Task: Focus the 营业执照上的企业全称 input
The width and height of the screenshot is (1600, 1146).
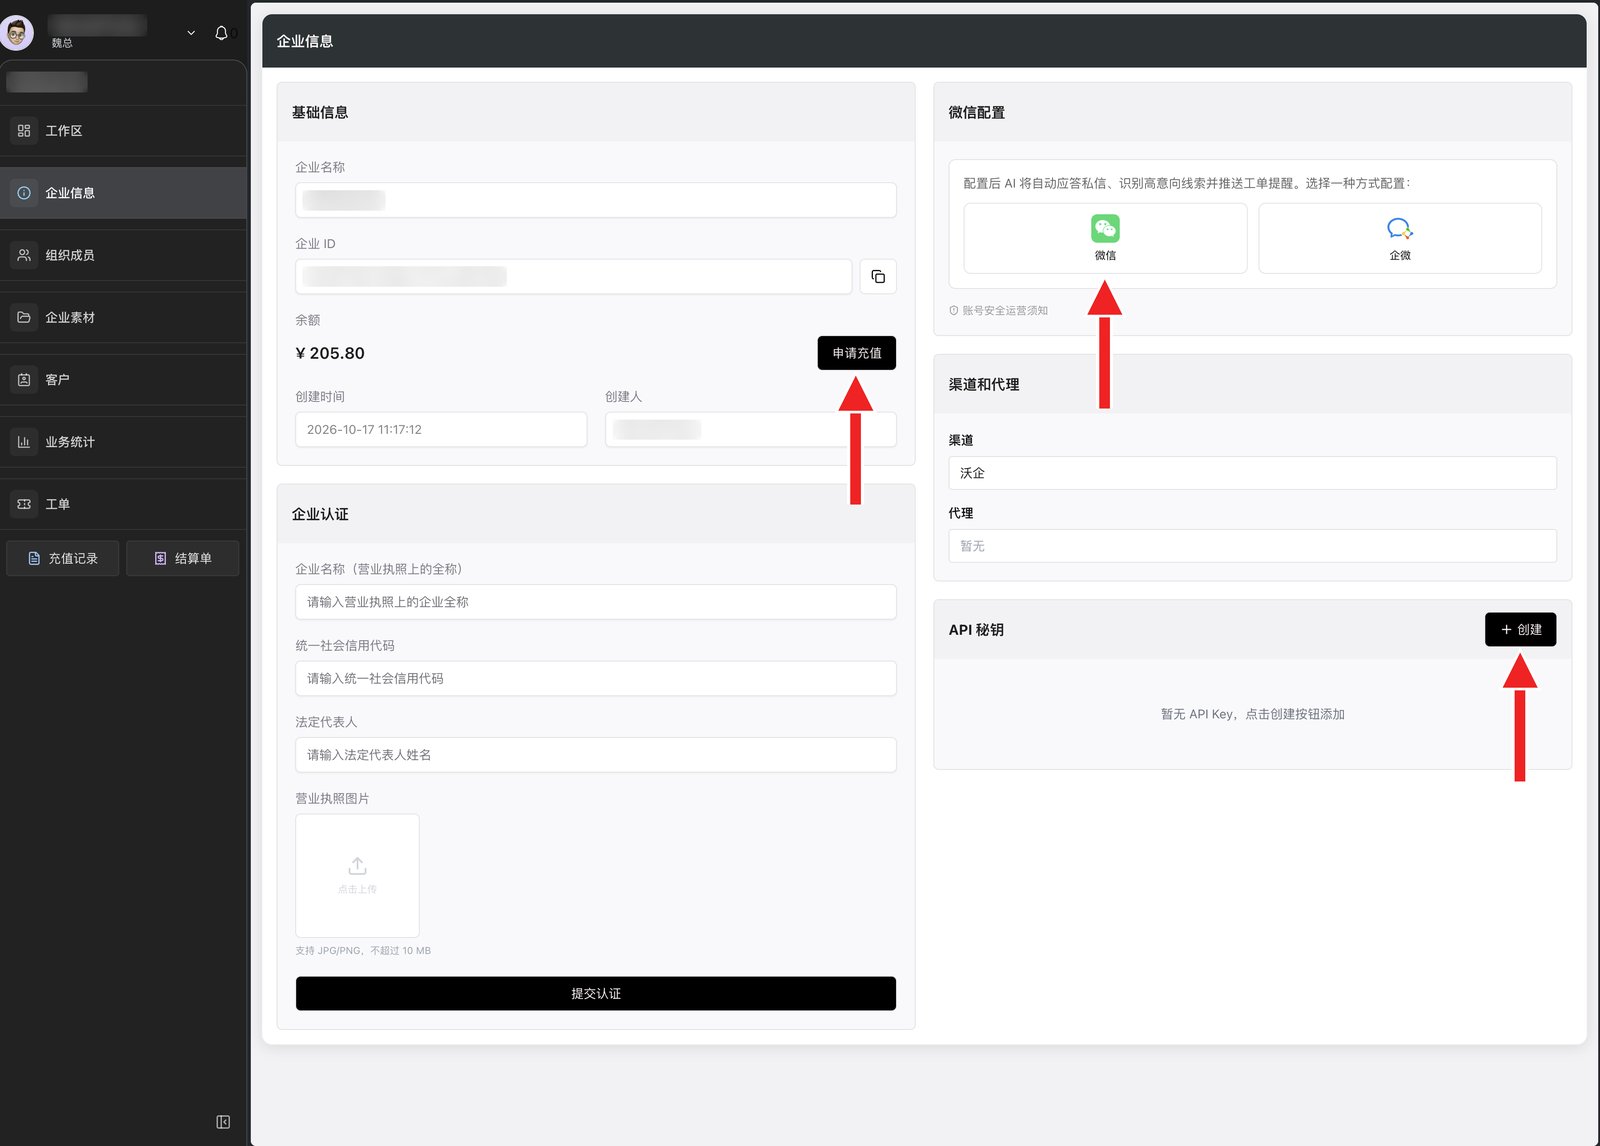Action: tap(596, 602)
